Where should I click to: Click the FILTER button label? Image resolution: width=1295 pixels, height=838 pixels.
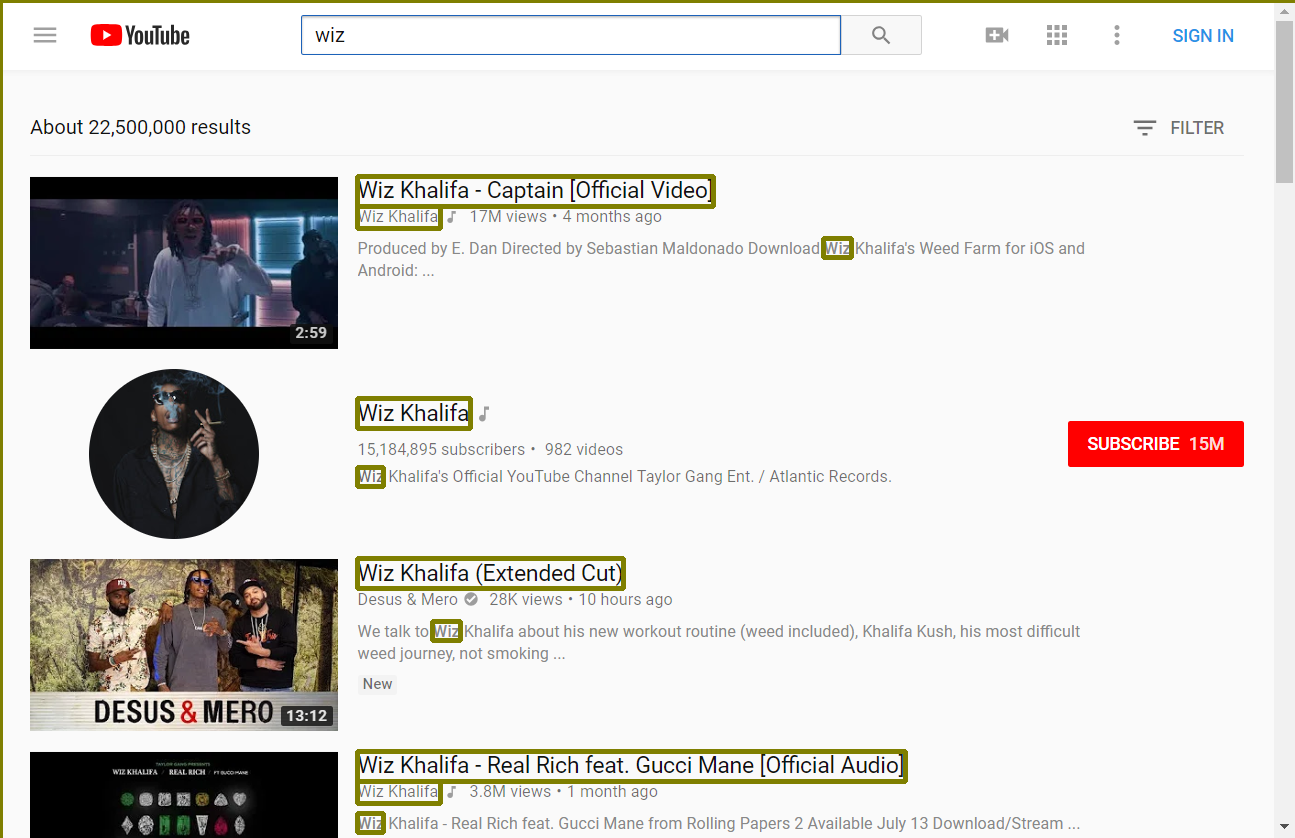tap(1197, 128)
